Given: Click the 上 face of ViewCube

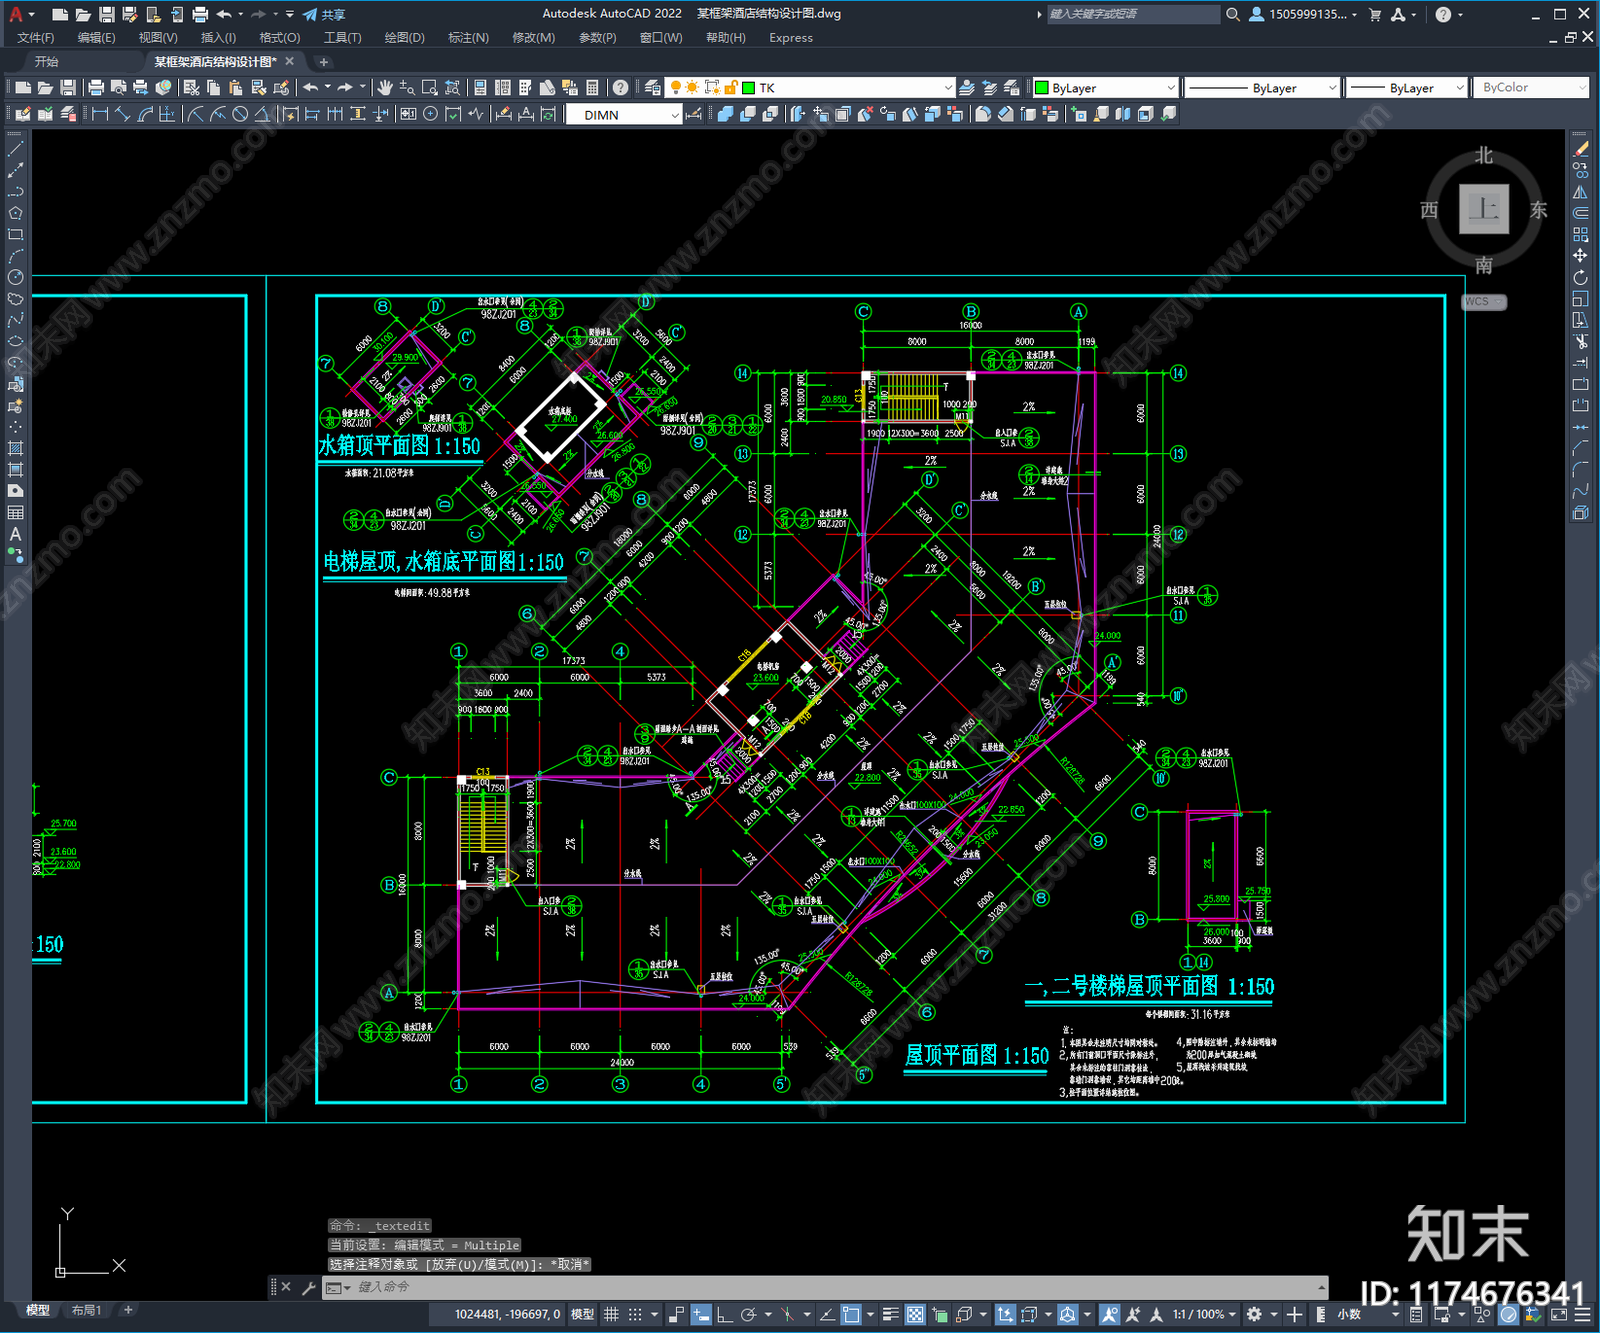Looking at the screenshot, I should (x=1484, y=210).
